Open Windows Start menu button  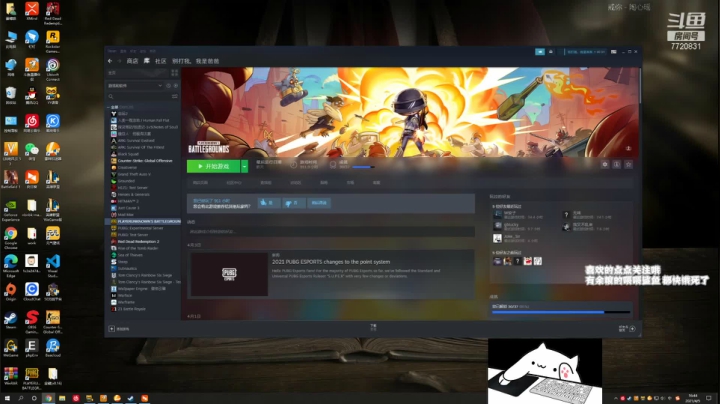tap(7, 398)
